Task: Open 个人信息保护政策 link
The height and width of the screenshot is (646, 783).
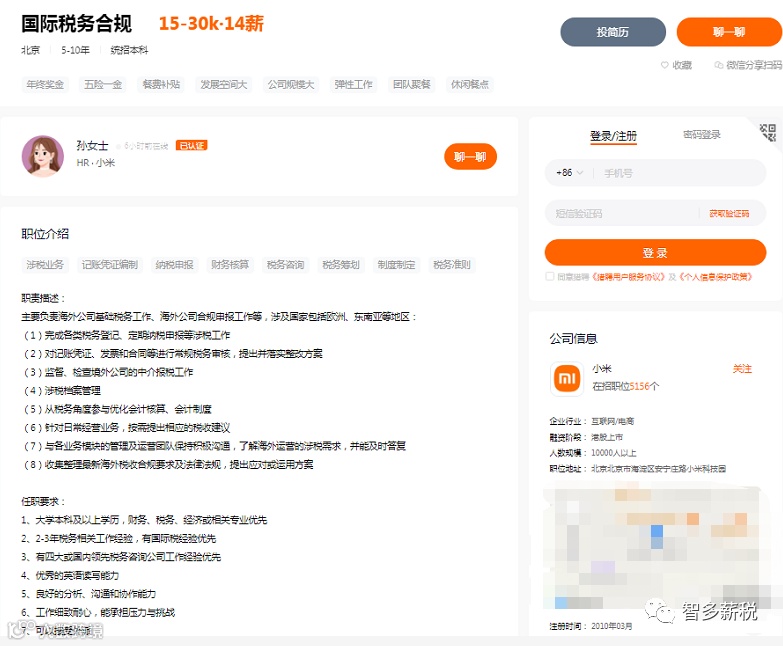Action: (x=715, y=277)
